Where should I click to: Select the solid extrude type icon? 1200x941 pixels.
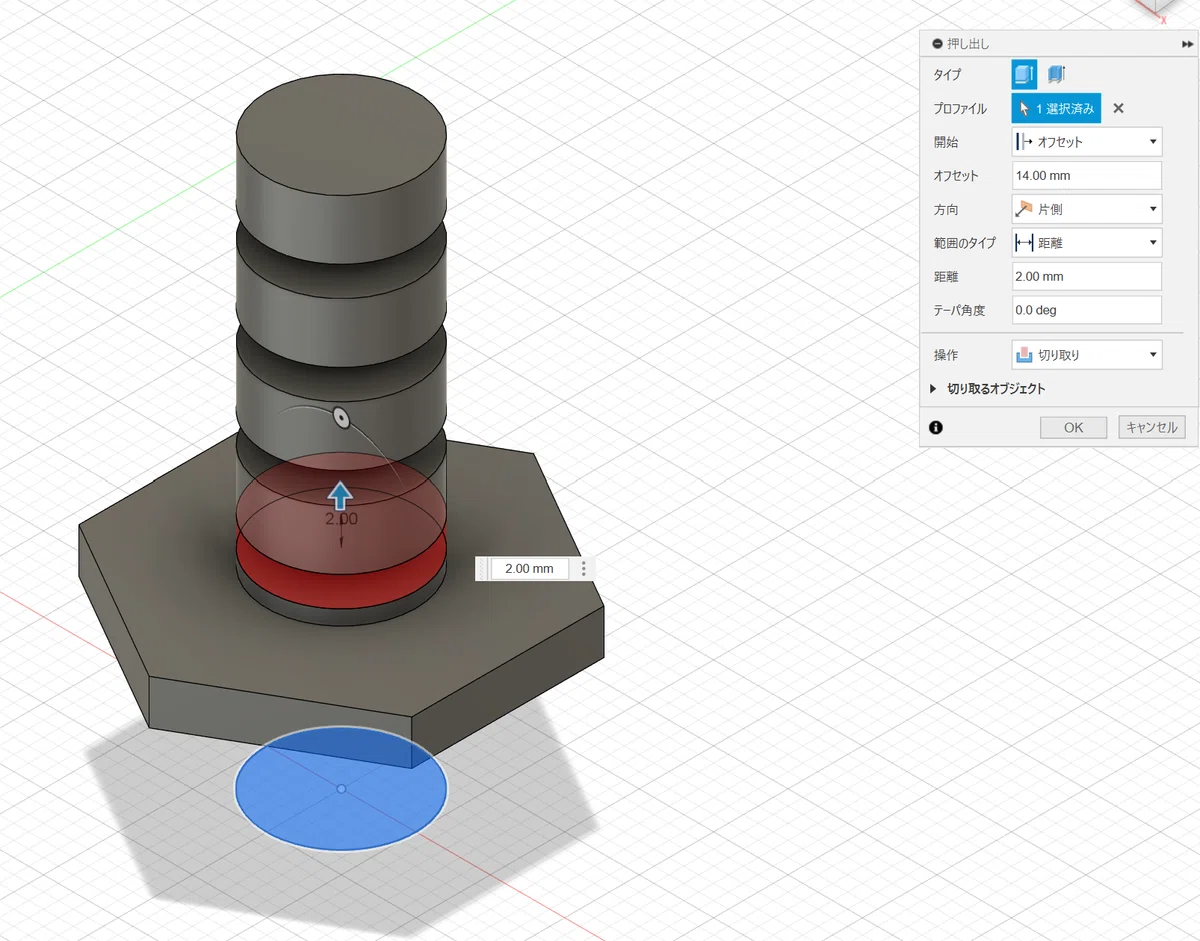(x=1024, y=75)
